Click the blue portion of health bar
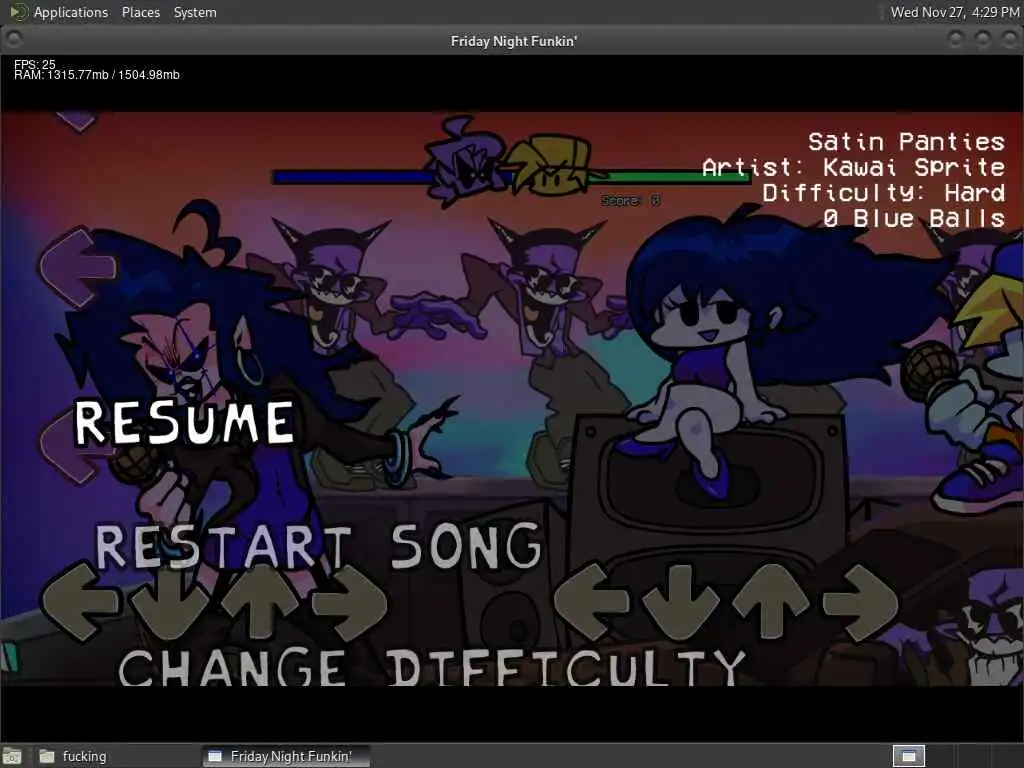1024x768 pixels. 351,178
